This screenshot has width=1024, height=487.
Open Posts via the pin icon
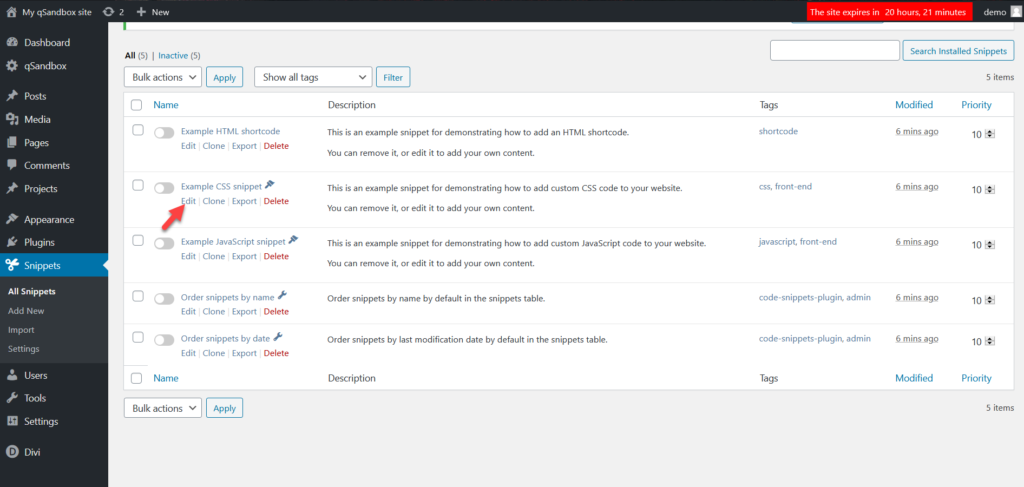12,96
